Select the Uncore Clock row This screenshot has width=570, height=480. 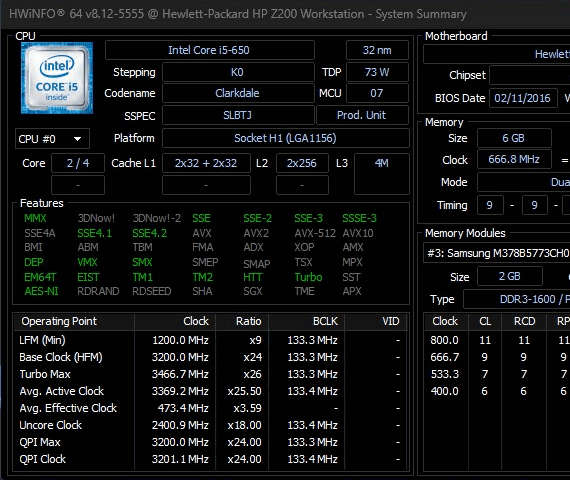point(210,425)
